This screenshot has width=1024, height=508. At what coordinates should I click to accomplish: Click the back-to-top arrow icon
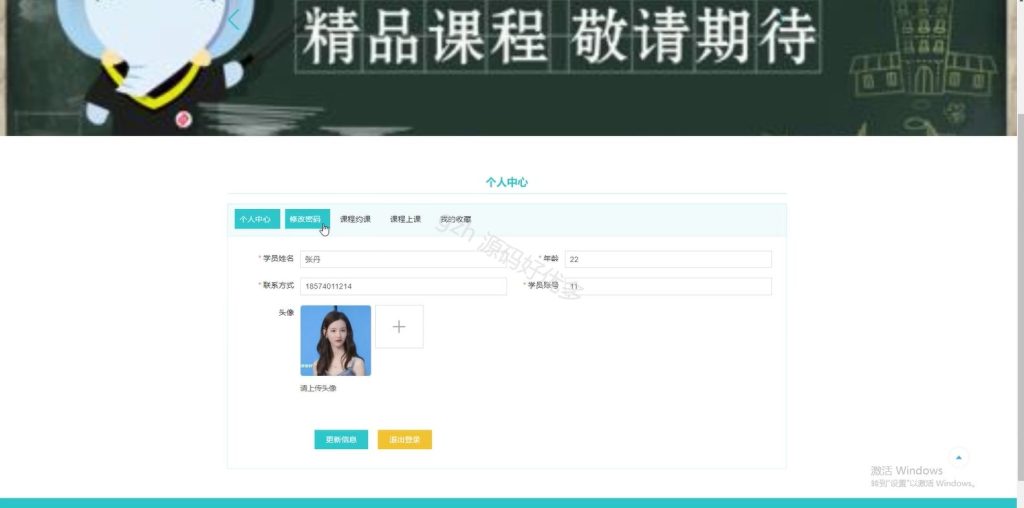959,458
